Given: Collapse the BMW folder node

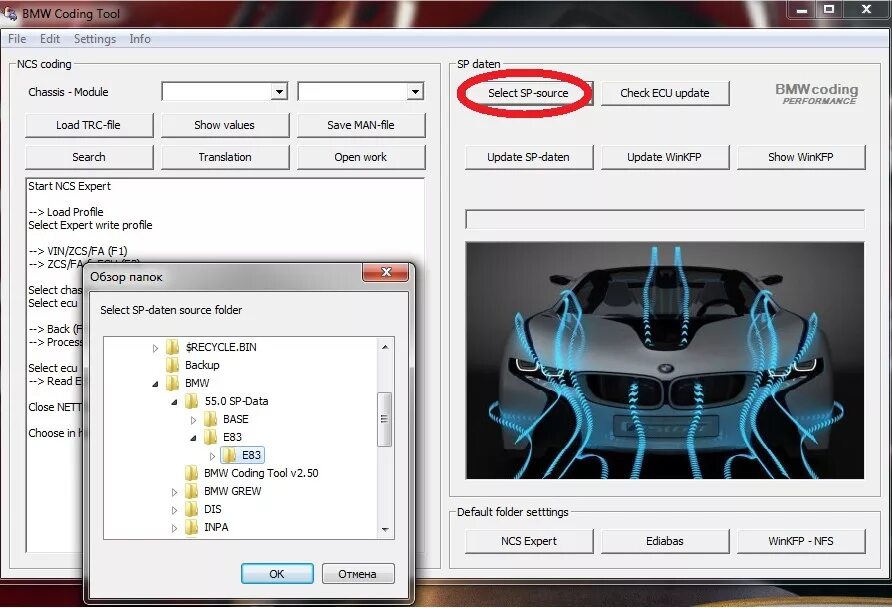Looking at the screenshot, I should click(x=155, y=384).
